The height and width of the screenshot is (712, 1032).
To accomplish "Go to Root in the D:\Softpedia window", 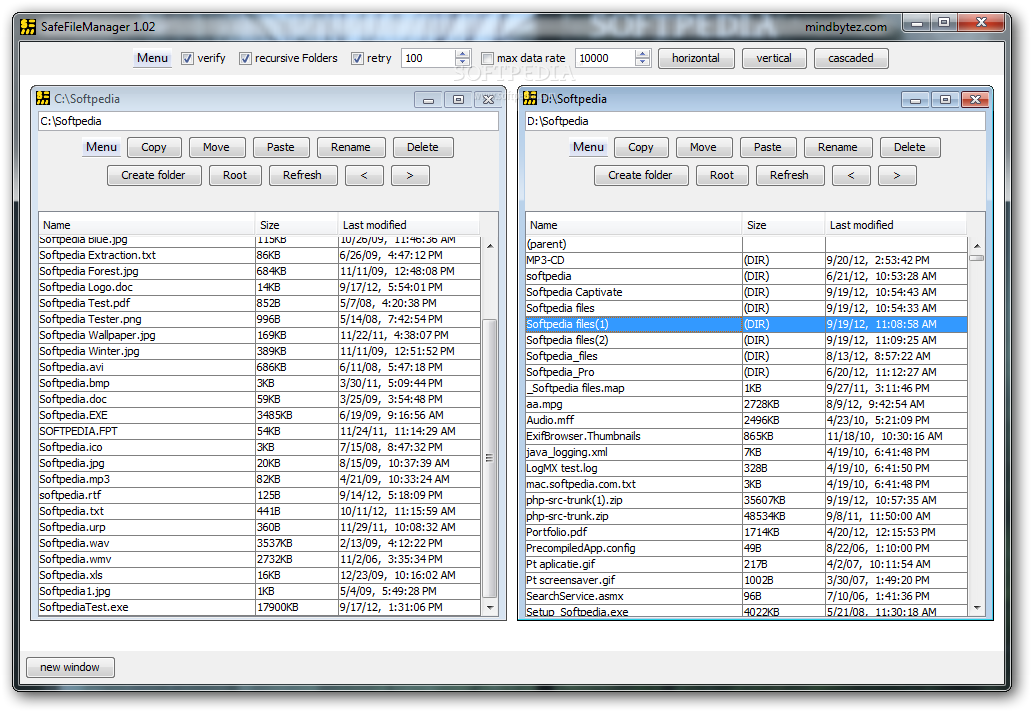I will [722, 175].
